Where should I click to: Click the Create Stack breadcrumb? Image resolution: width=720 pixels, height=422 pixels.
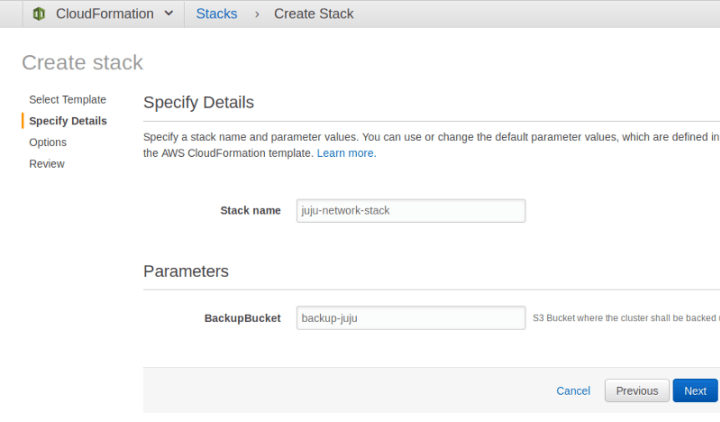313,14
